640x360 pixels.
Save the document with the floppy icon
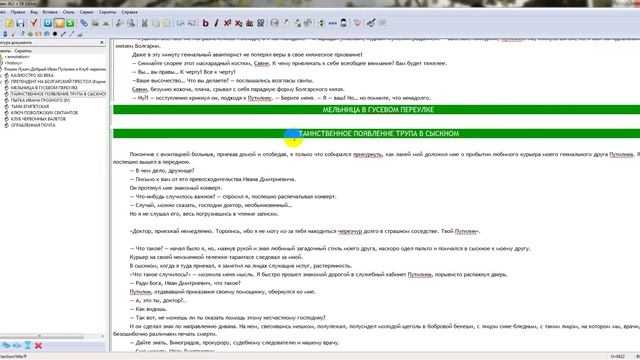pos(20,23)
